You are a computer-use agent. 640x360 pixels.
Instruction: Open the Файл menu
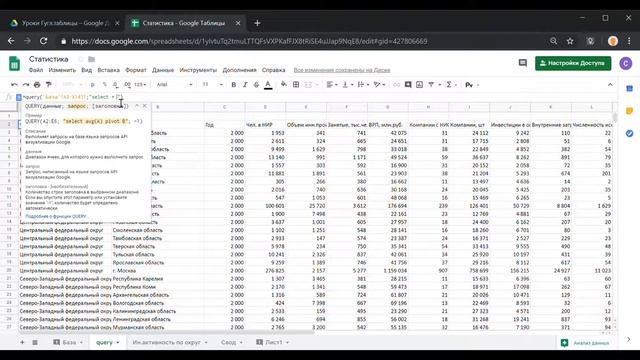point(36,70)
